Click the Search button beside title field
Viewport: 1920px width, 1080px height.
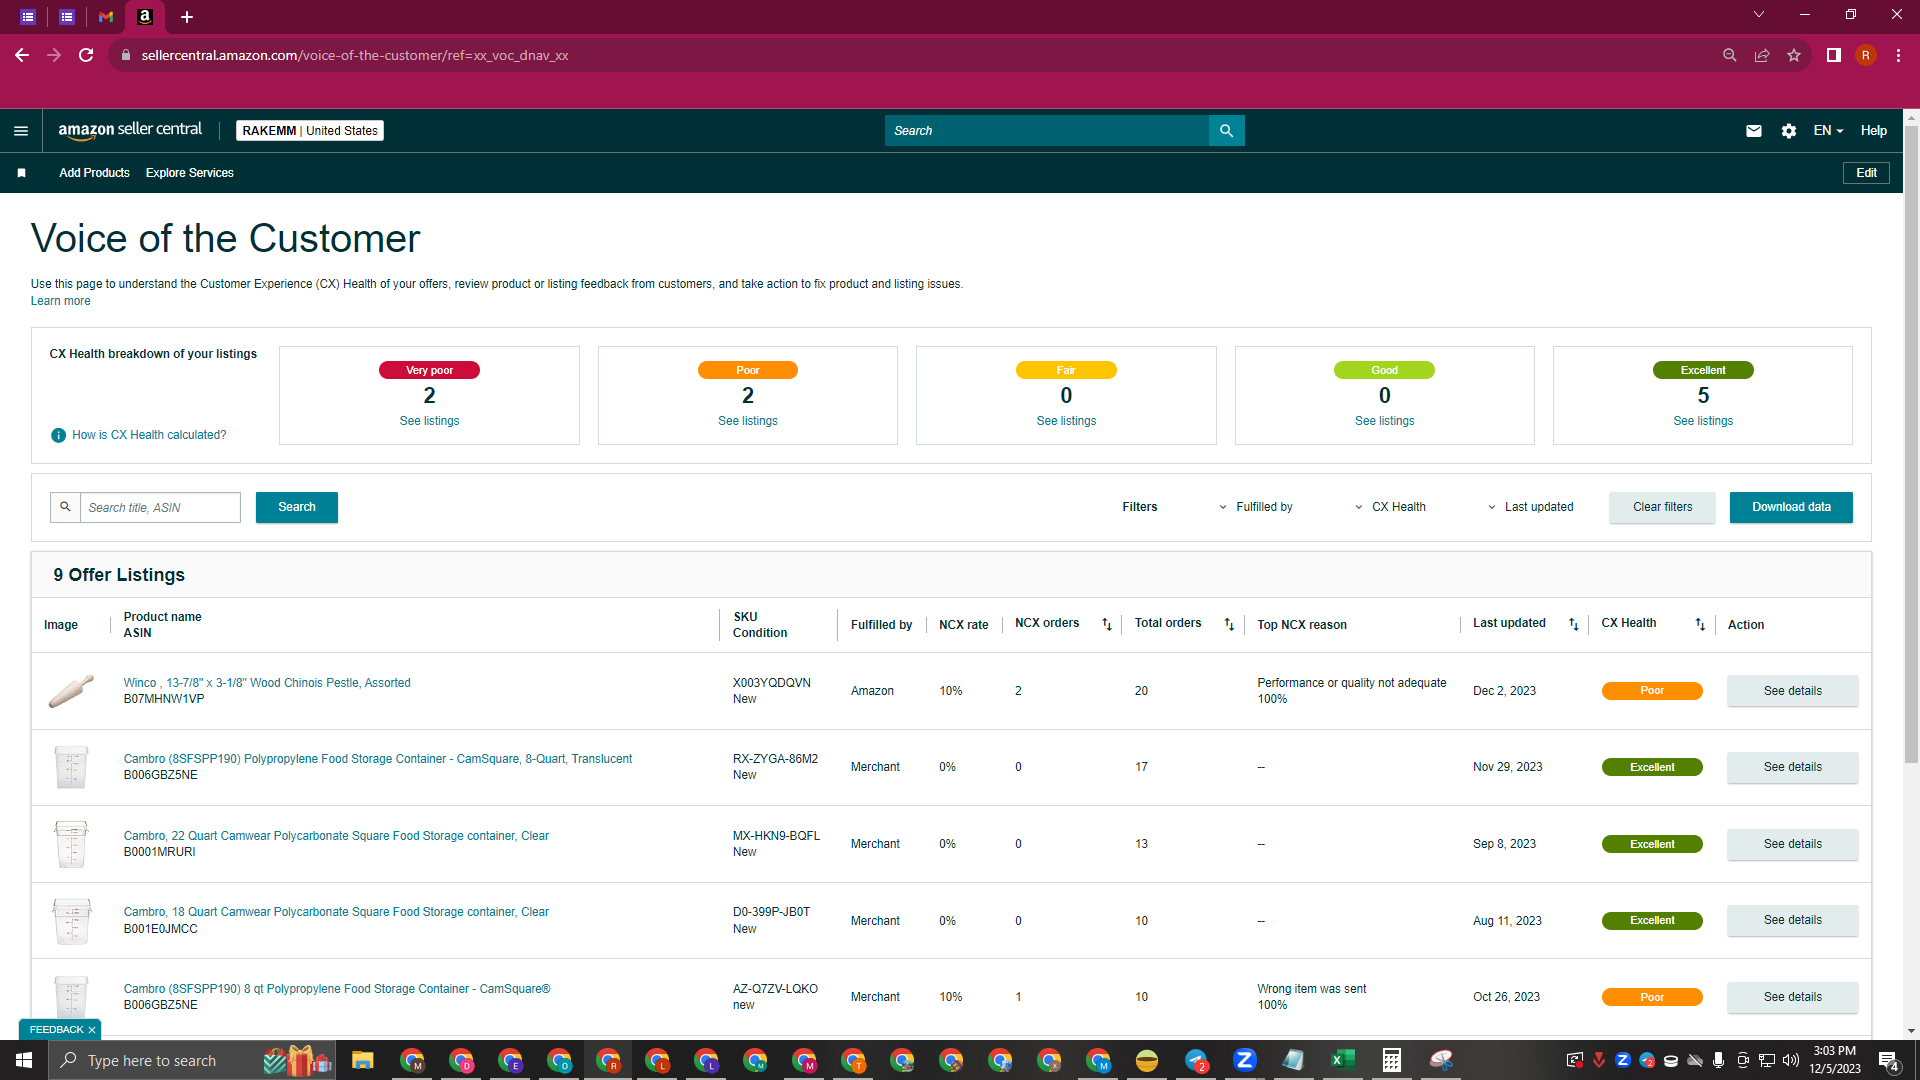[297, 507]
